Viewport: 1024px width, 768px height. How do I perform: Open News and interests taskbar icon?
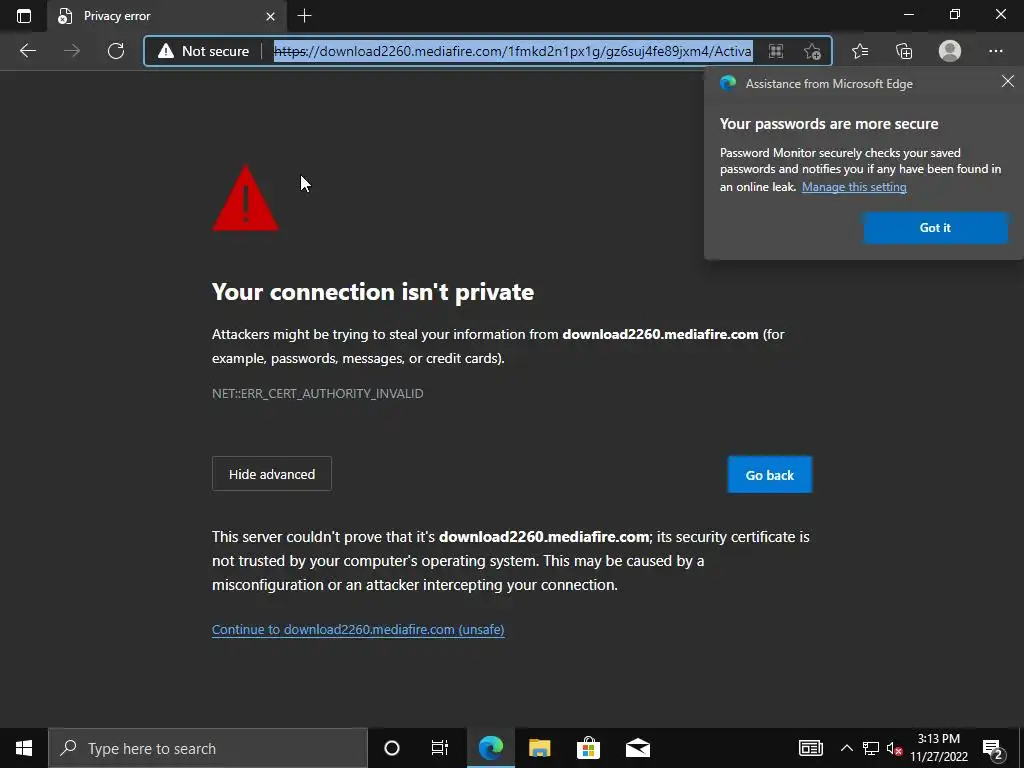(x=810, y=748)
